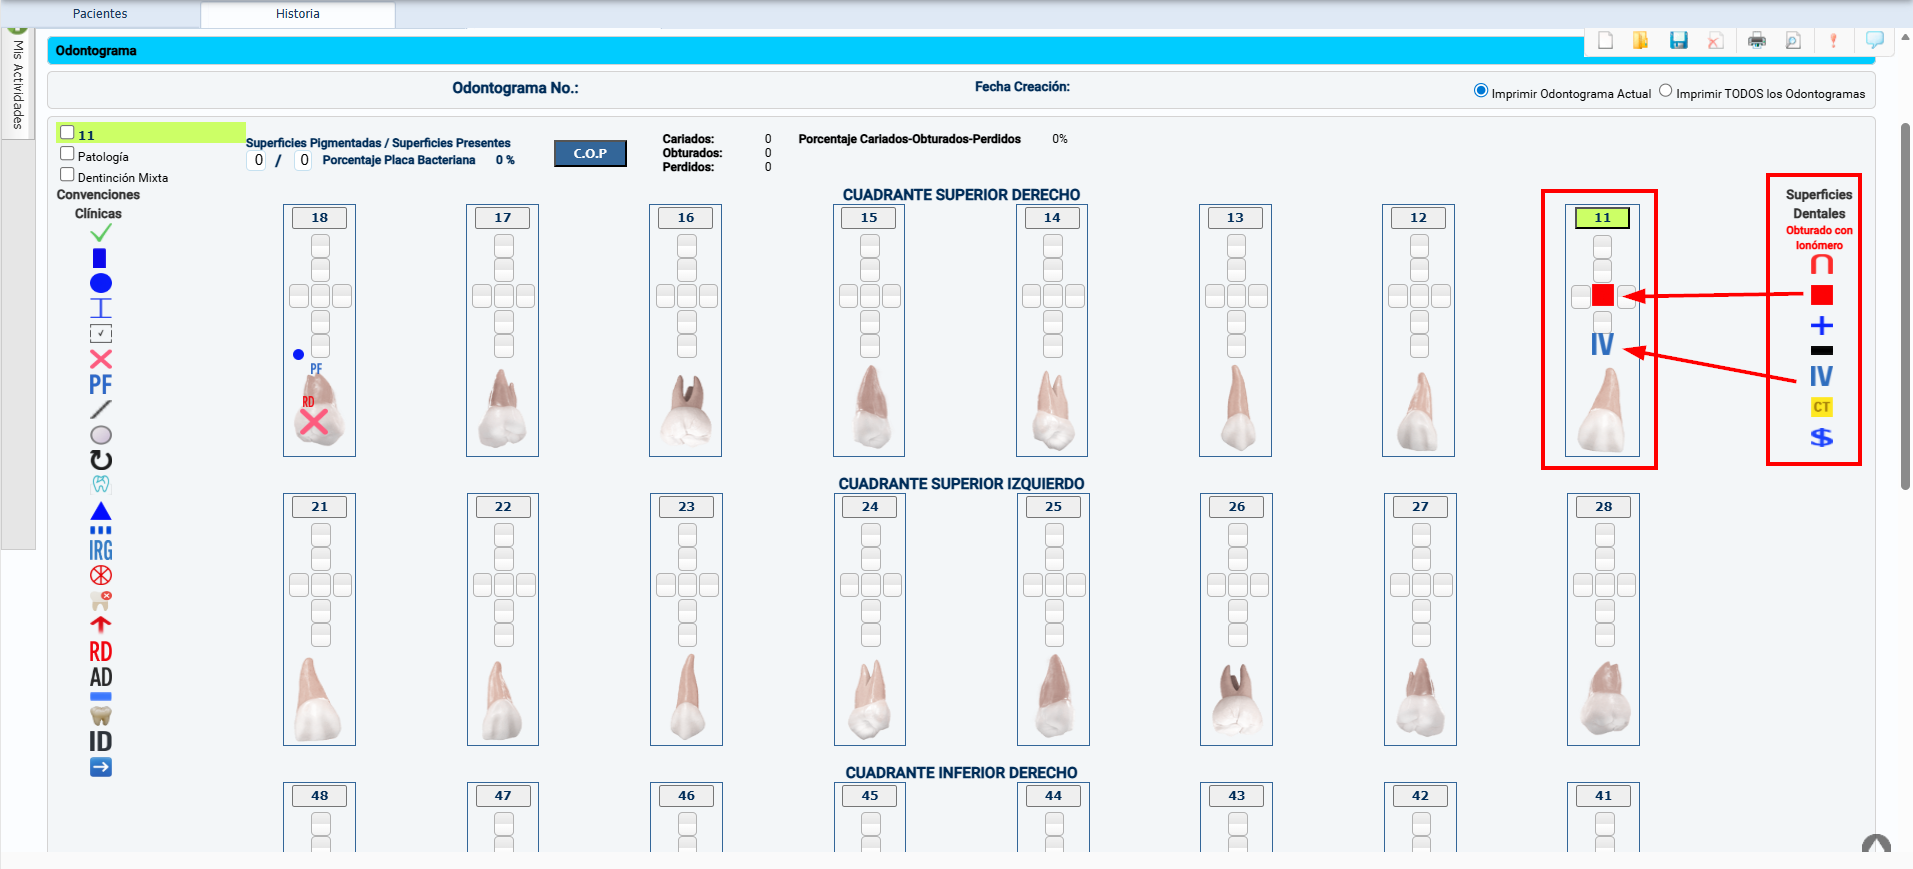1913x869 pixels.
Task: Click the blue dollar sign surface symbol
Action: tap(1821, 437)
